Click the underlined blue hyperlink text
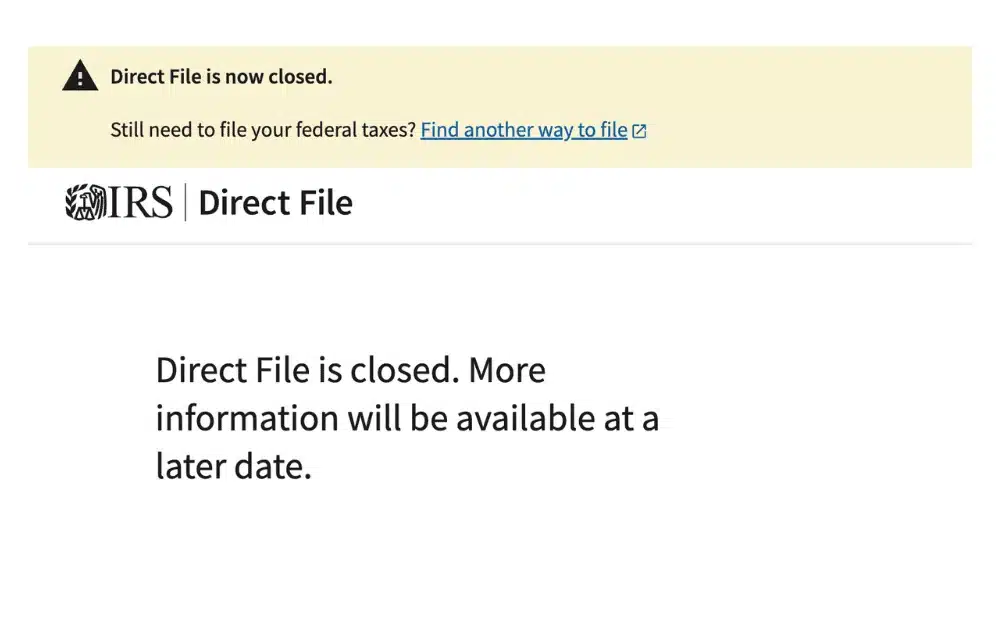This screenshot has height=628, width=1000. (x=524, y=129)
